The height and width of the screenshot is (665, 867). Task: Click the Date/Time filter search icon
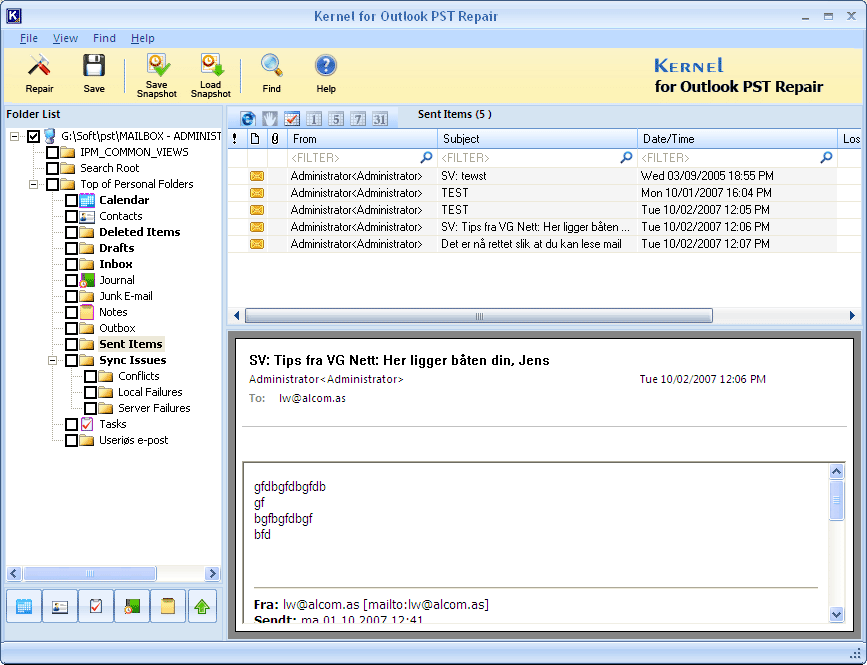click(x=826, y=158)
